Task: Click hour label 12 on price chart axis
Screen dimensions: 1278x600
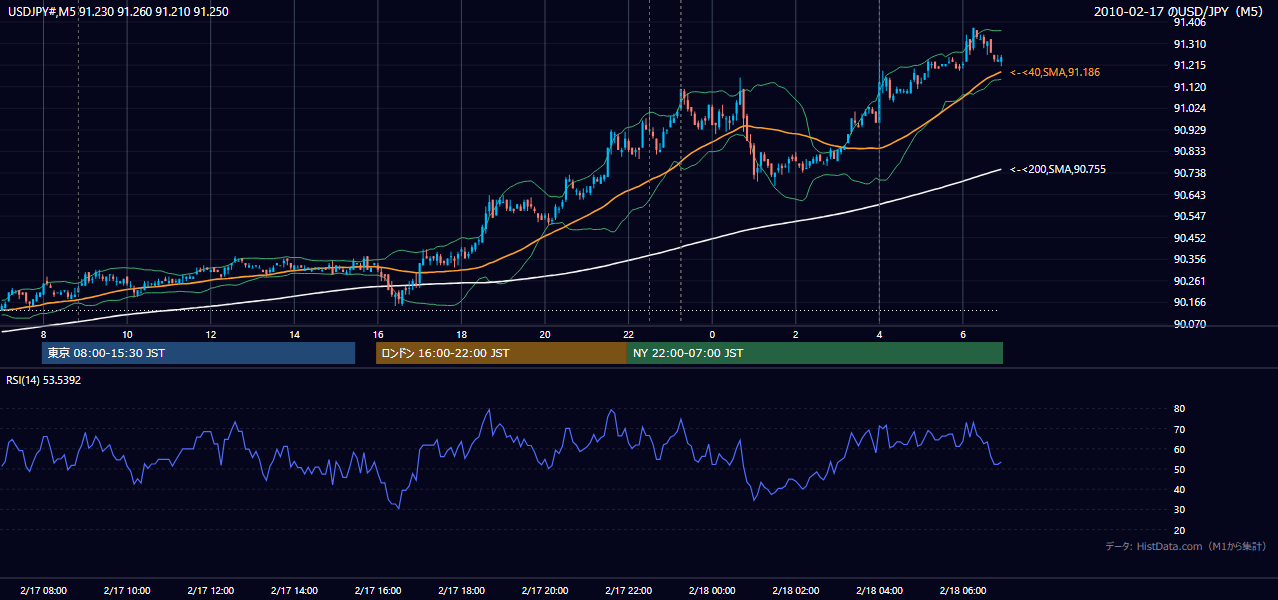Action: tap(211, 334)
